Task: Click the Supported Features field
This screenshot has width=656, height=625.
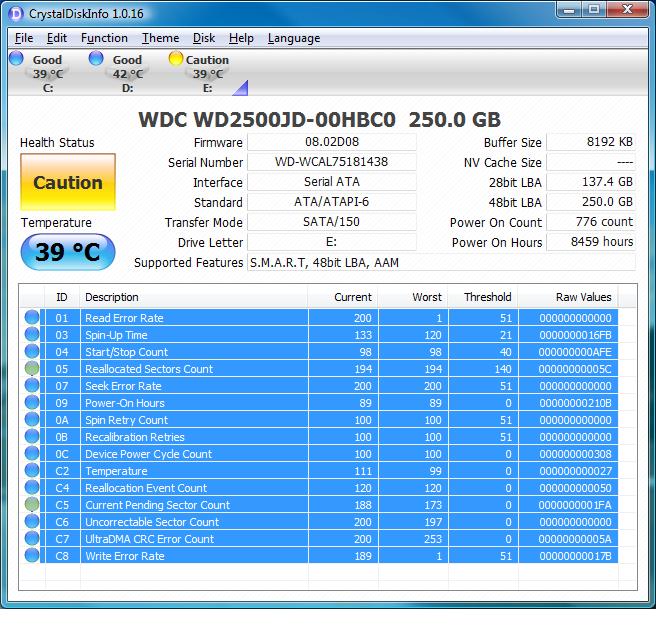Action: (x=441, y=262)
